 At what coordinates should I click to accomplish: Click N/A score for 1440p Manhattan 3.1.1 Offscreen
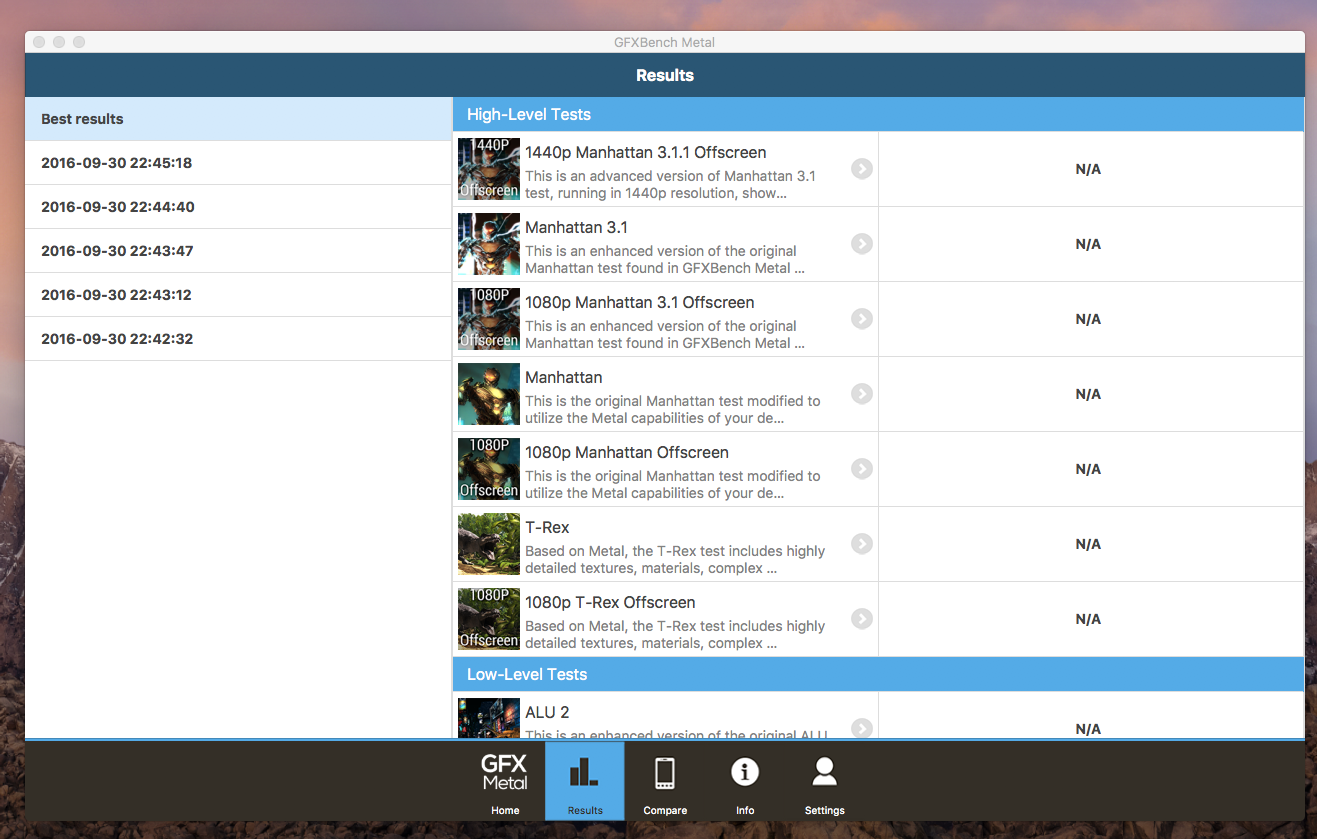coord(1088,169)
